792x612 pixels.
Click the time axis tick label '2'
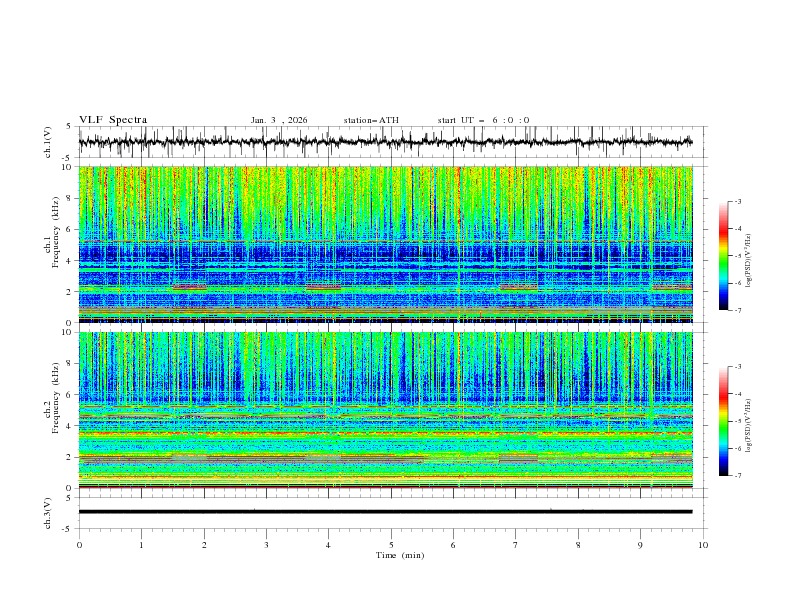pos(204,545)
